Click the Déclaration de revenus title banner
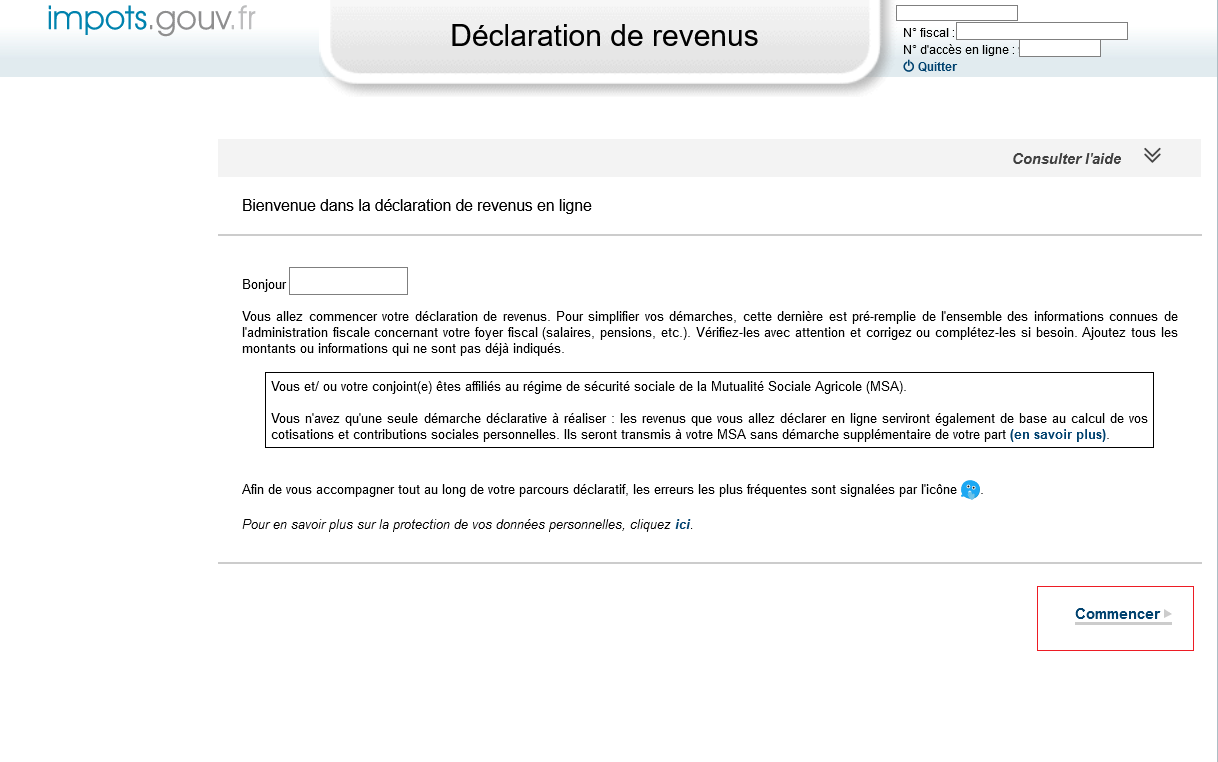The width and height of the screenshot is (1218, 762). point(604,36)
